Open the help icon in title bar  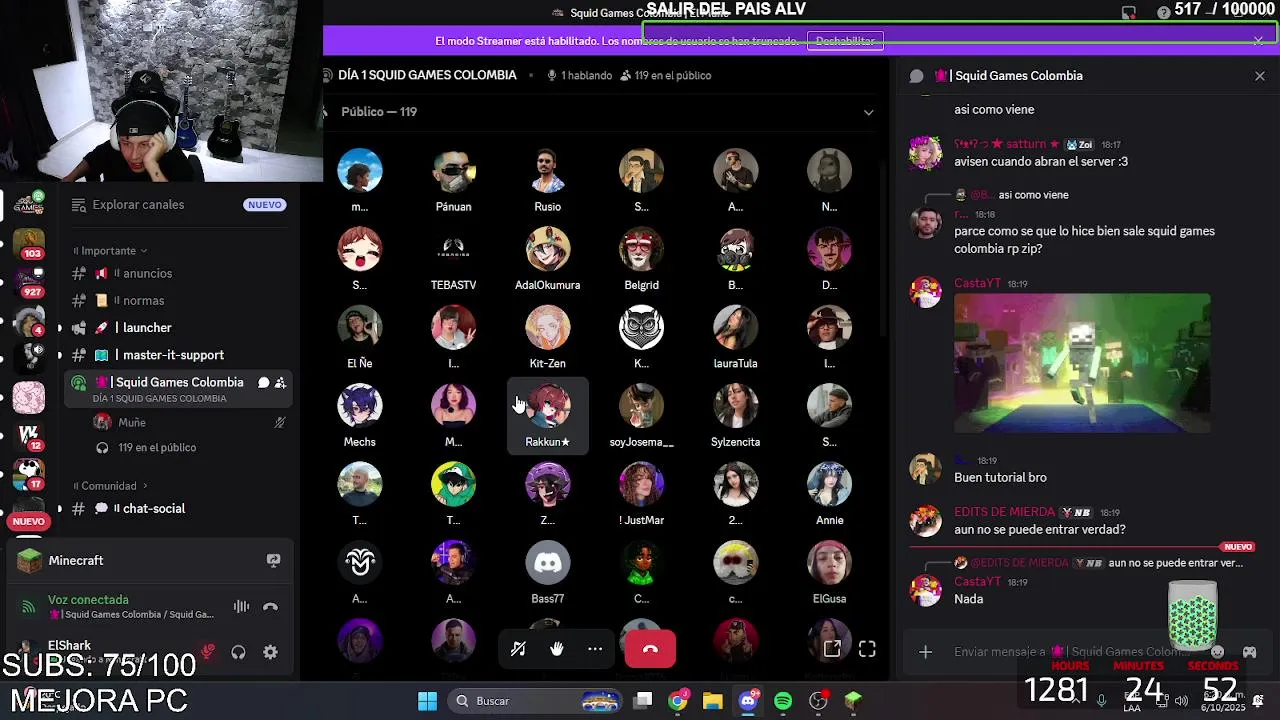click(x=1163, y=13)
